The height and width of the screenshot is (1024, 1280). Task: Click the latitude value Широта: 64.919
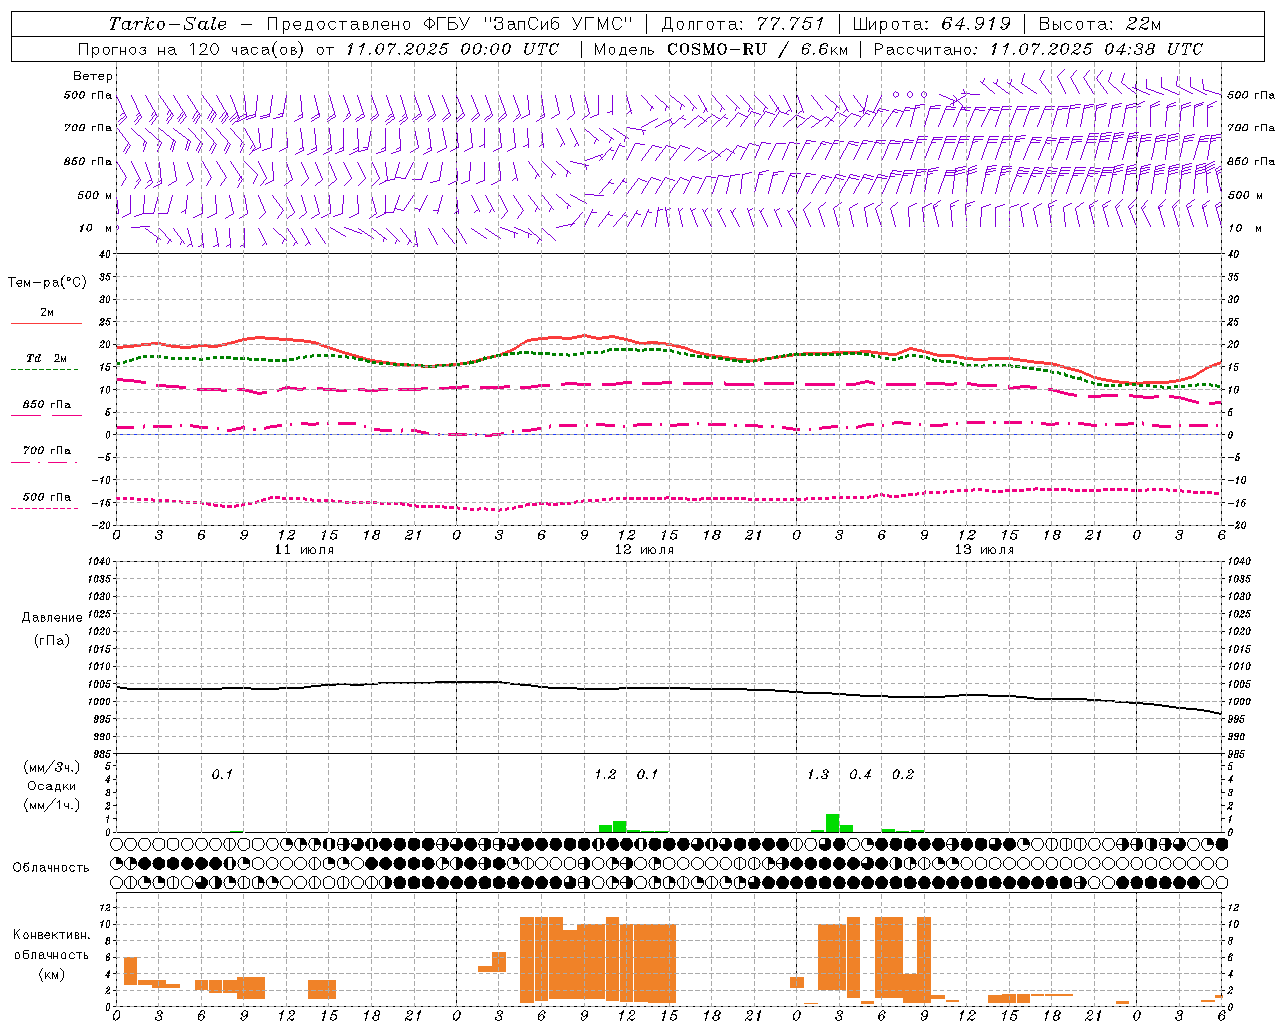(x=931, y=24)
